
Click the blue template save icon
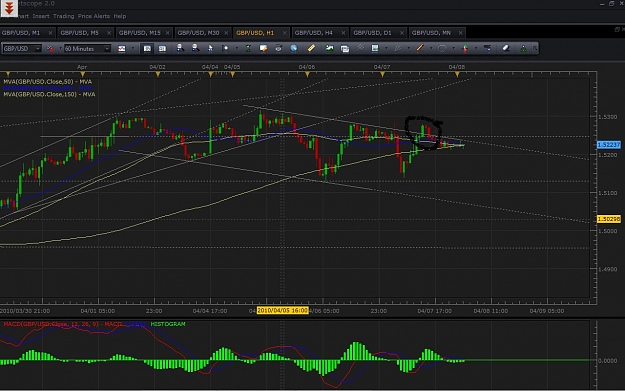coord(375,48)
